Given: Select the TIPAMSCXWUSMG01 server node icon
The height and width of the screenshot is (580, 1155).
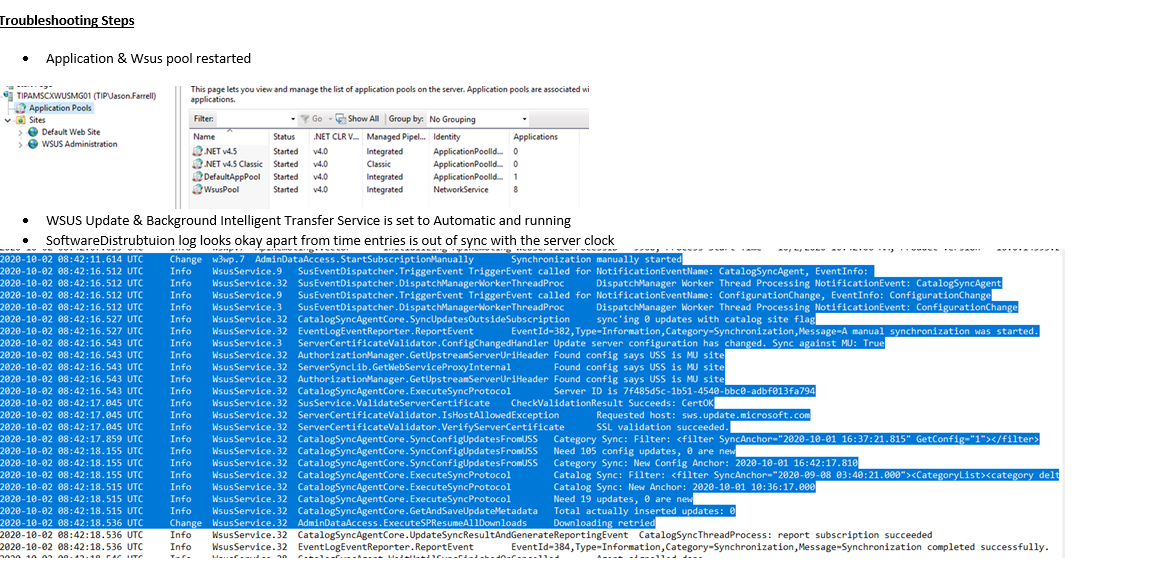Looking at the screenshot, I should (x=9, y=96).
